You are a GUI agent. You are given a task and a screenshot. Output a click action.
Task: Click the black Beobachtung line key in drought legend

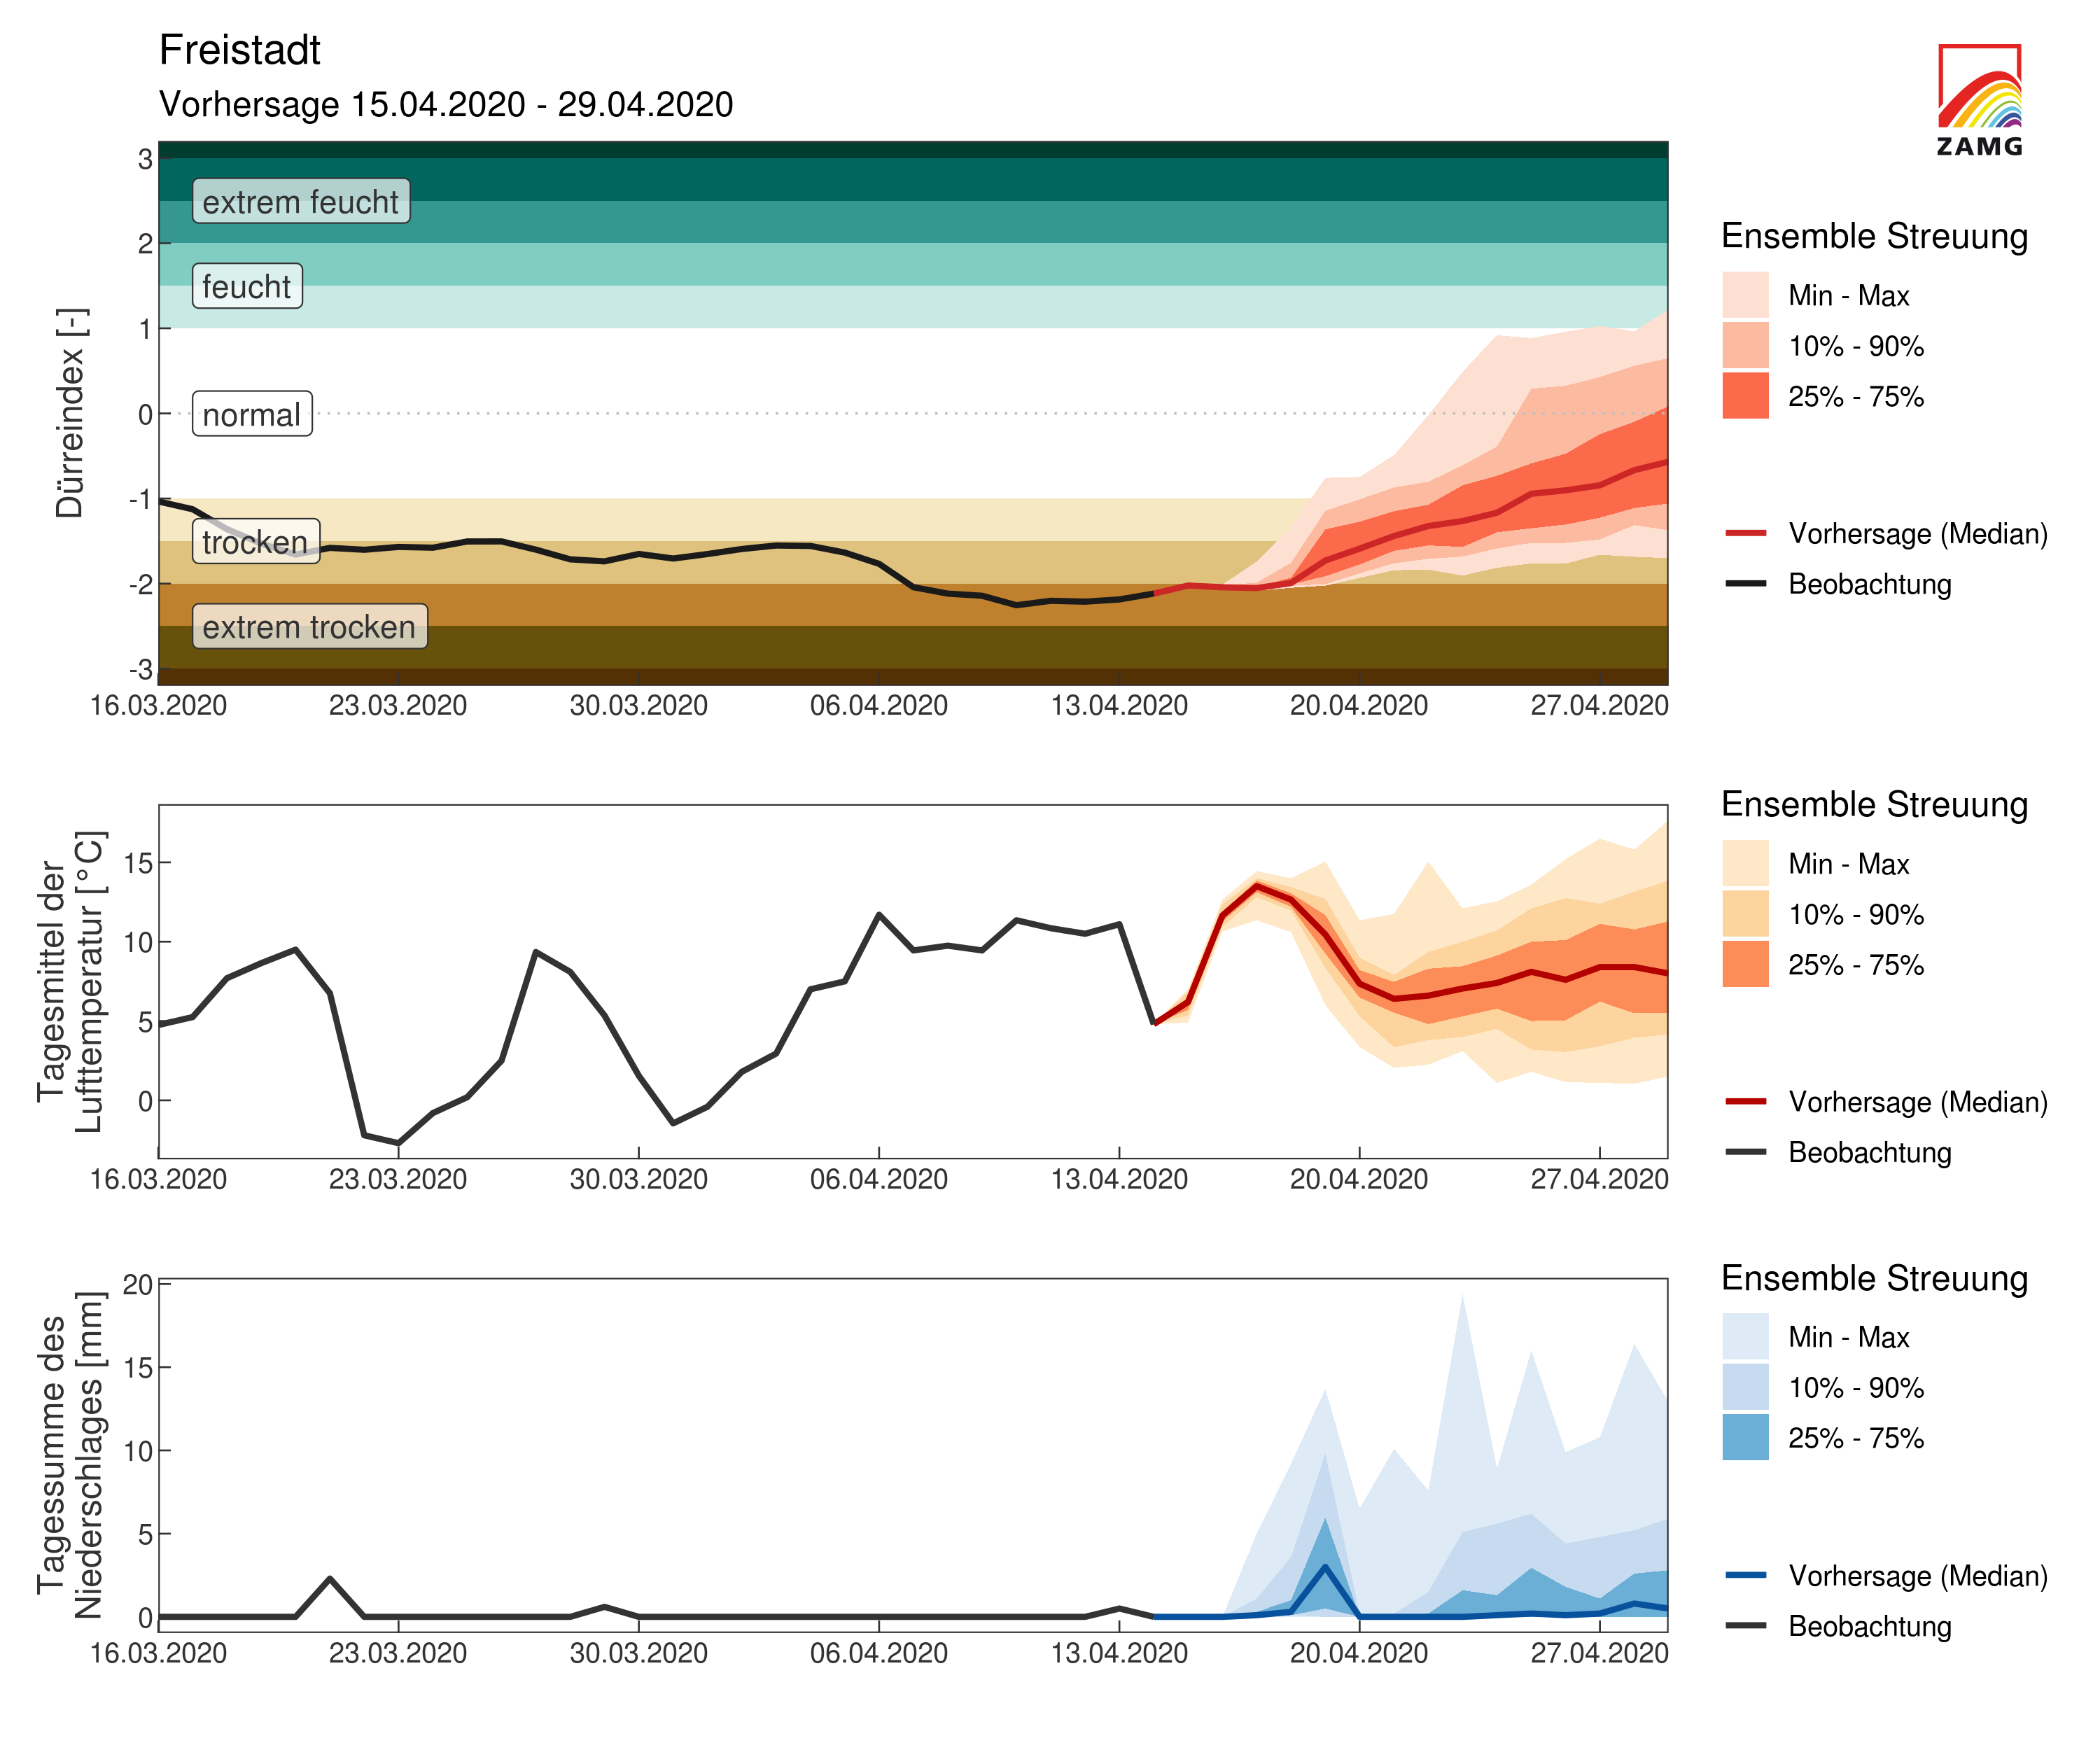pos(1745,583)
